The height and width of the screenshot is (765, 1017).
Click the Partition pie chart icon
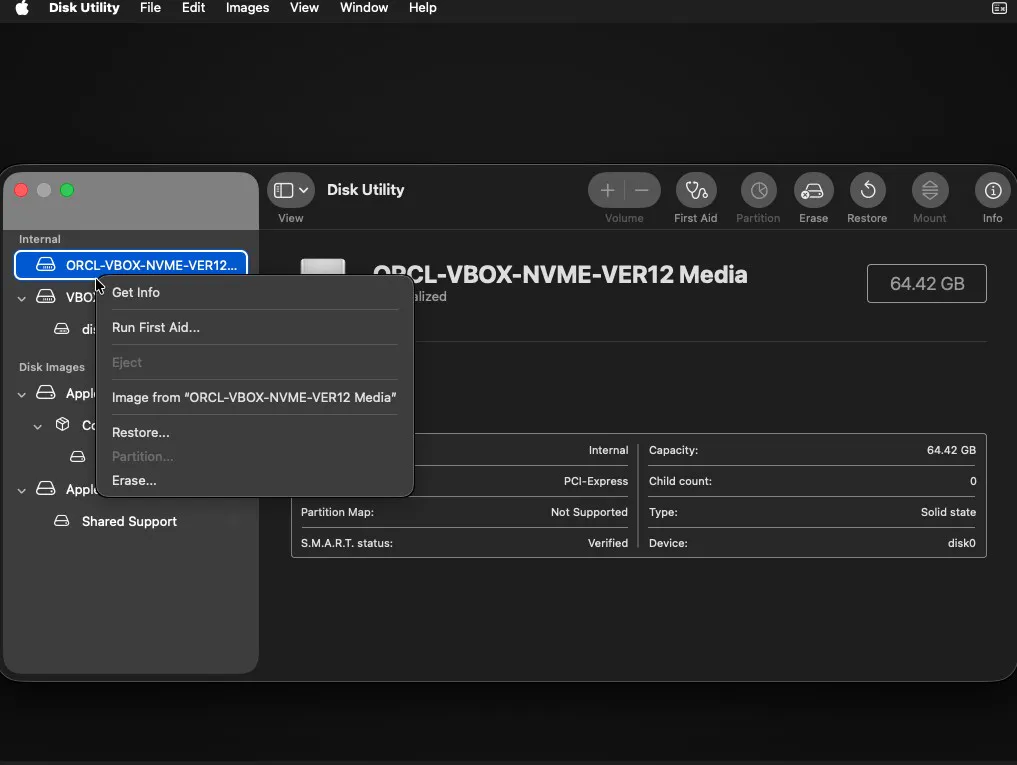click(758, 190)
